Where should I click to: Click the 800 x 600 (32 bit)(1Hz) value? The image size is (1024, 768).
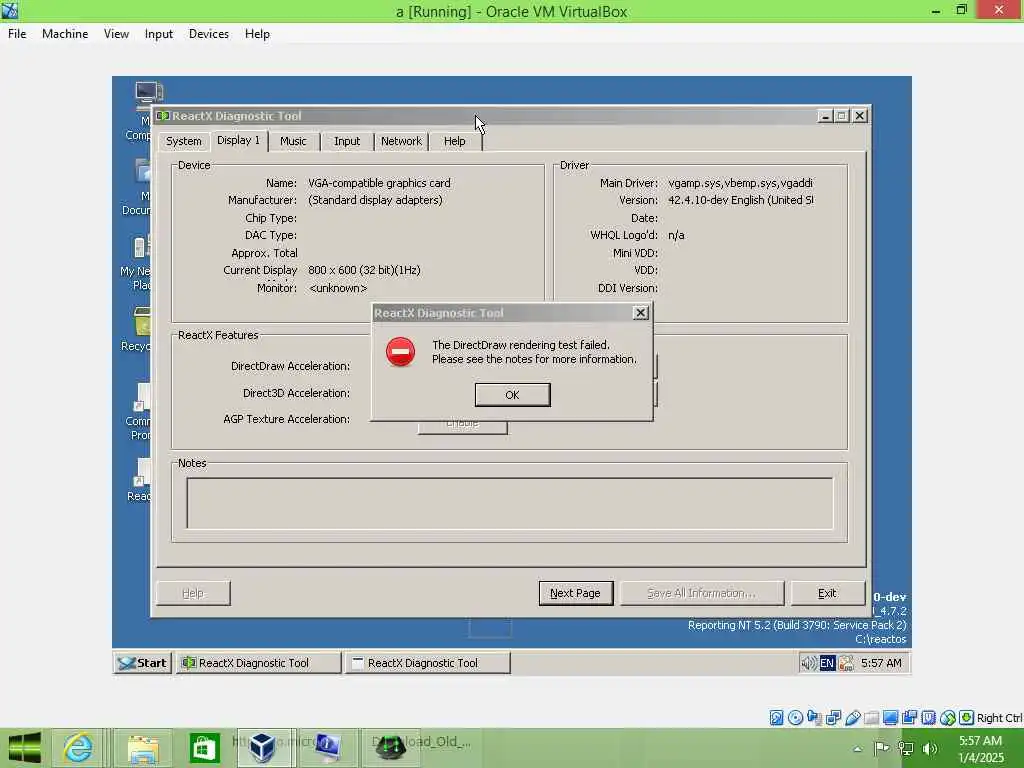tap(364, 270)
